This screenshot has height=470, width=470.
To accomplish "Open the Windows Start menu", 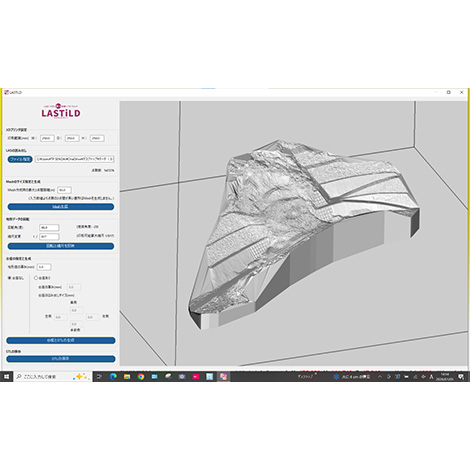I will (6, 376).
